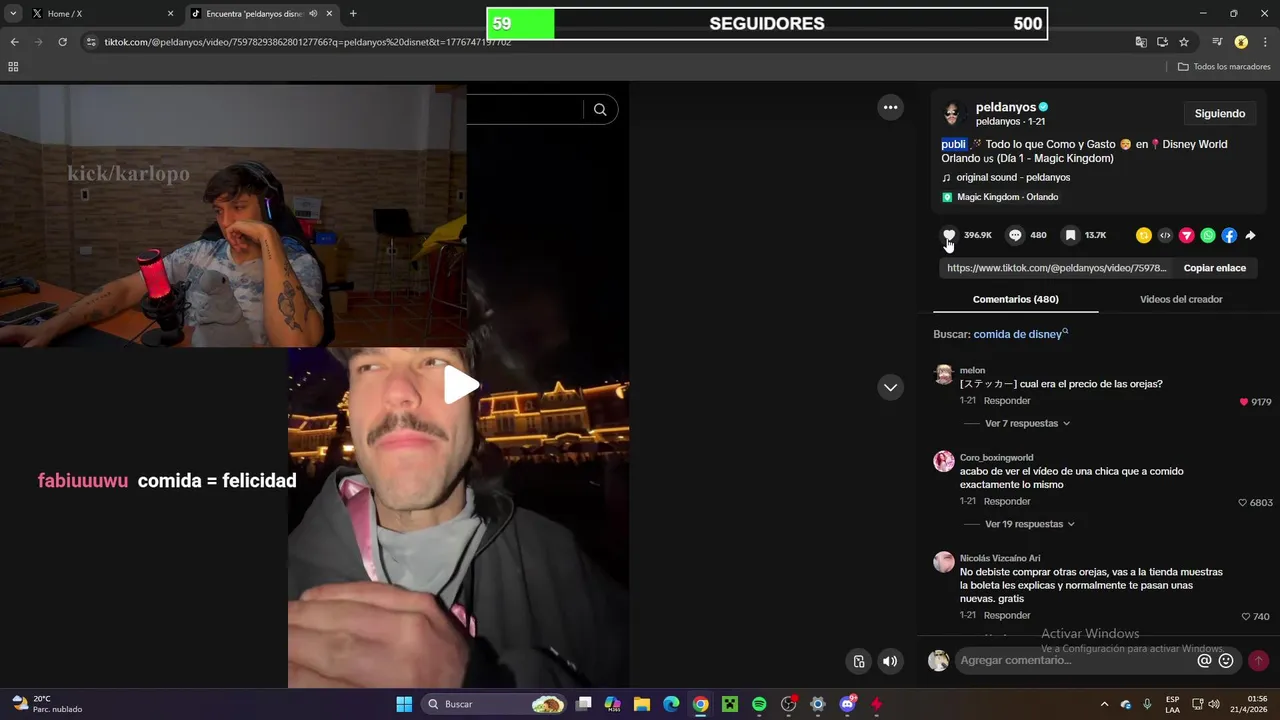
Task: Open the peldanyos username link
Action: point(1006,107)
